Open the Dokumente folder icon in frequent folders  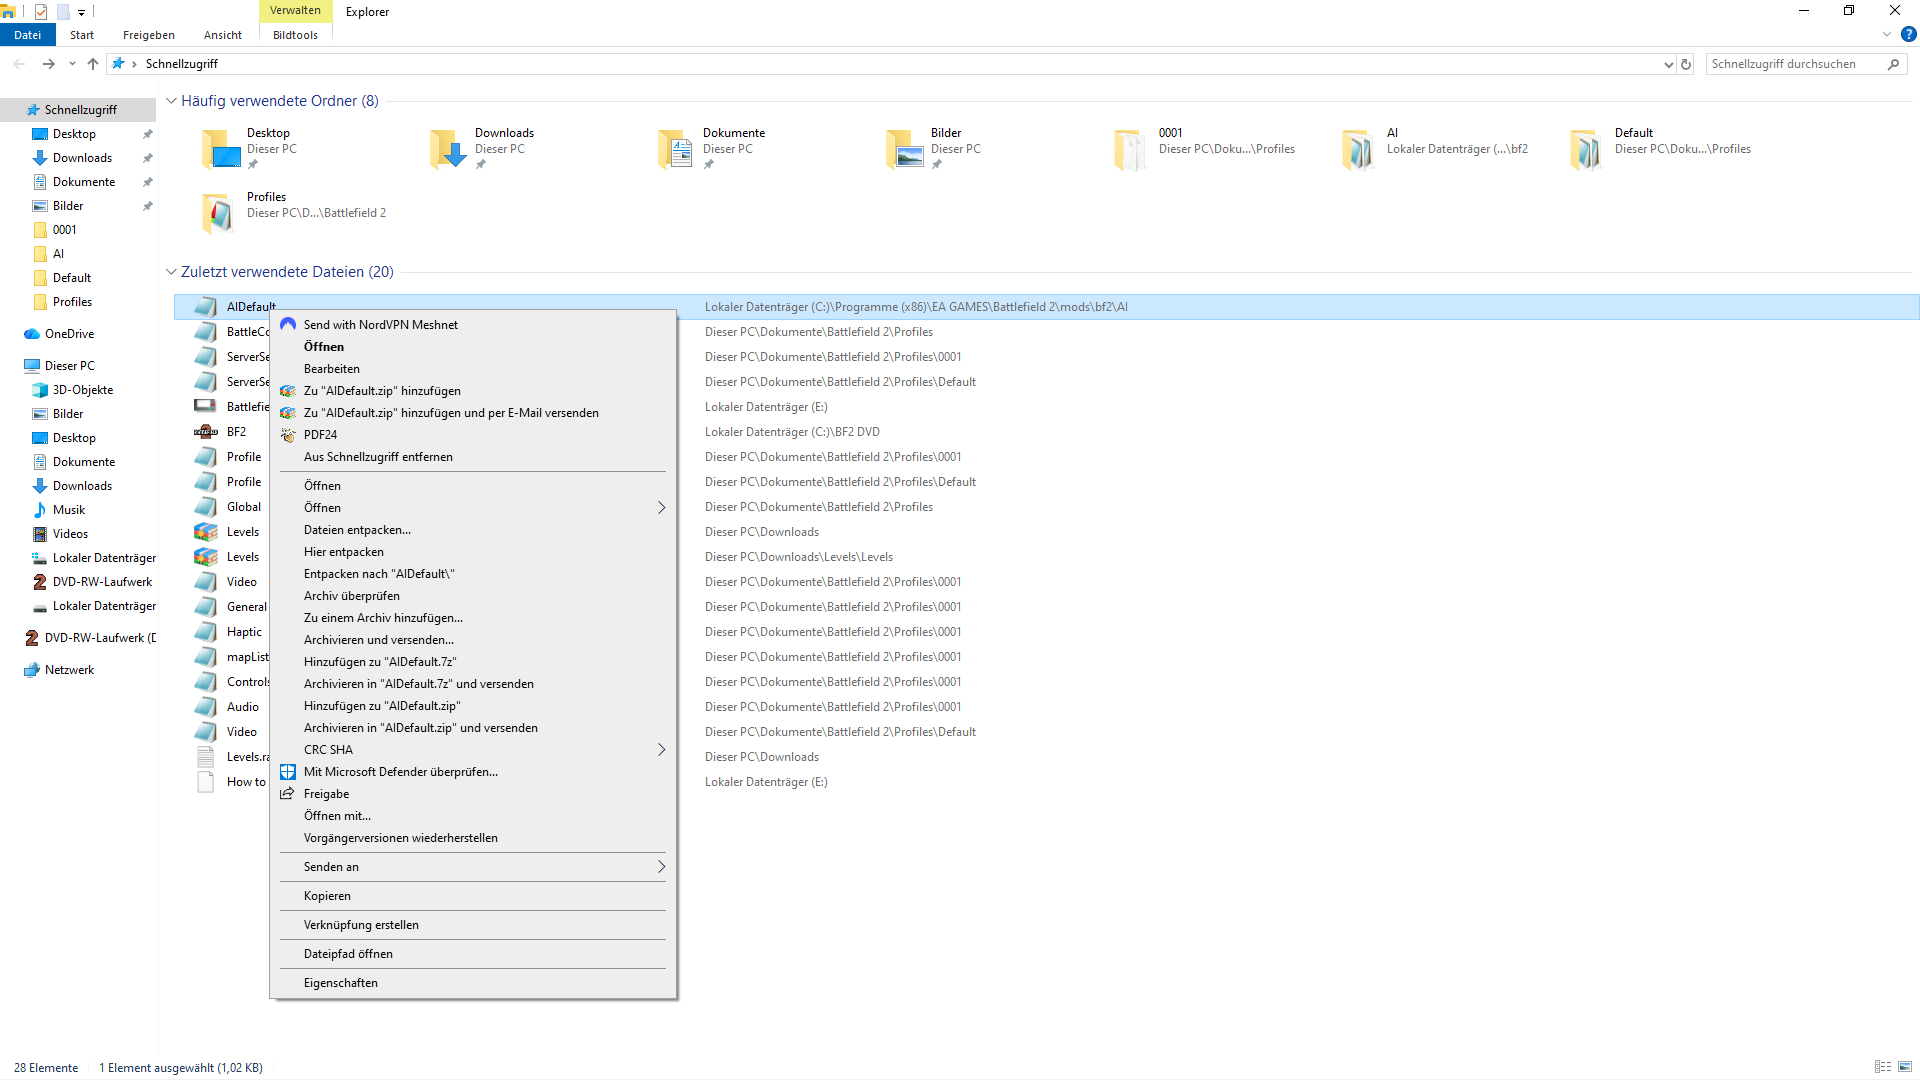point(677,149)
